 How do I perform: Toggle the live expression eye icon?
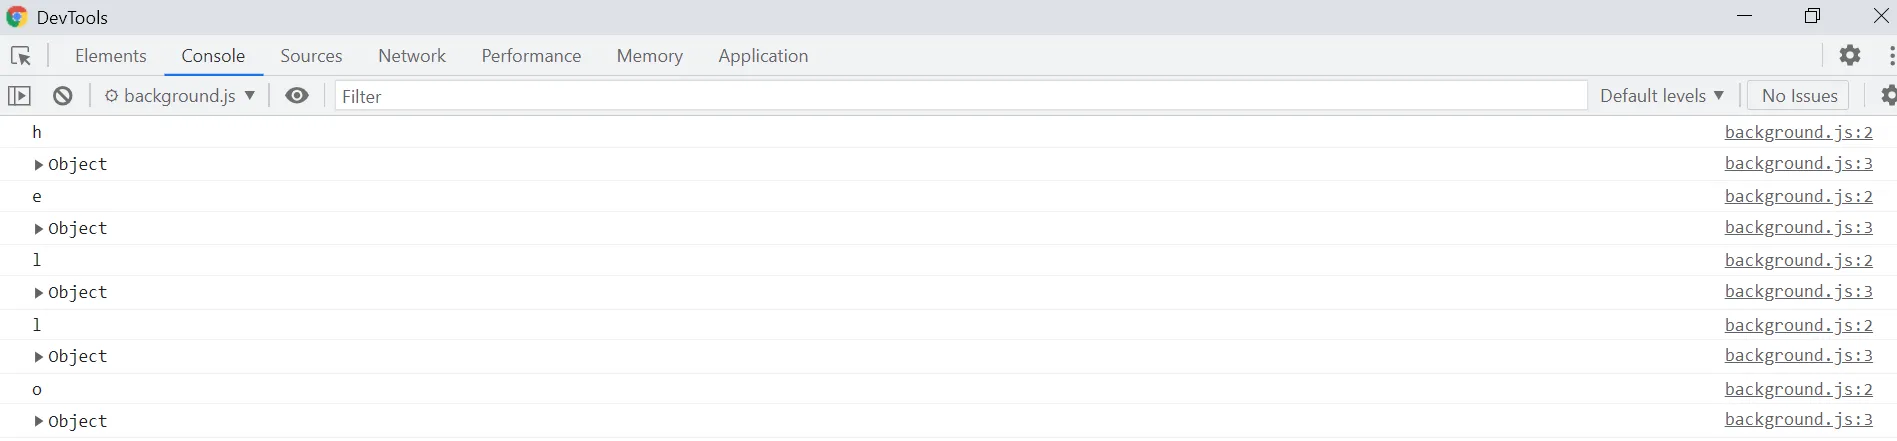point(297,96)
